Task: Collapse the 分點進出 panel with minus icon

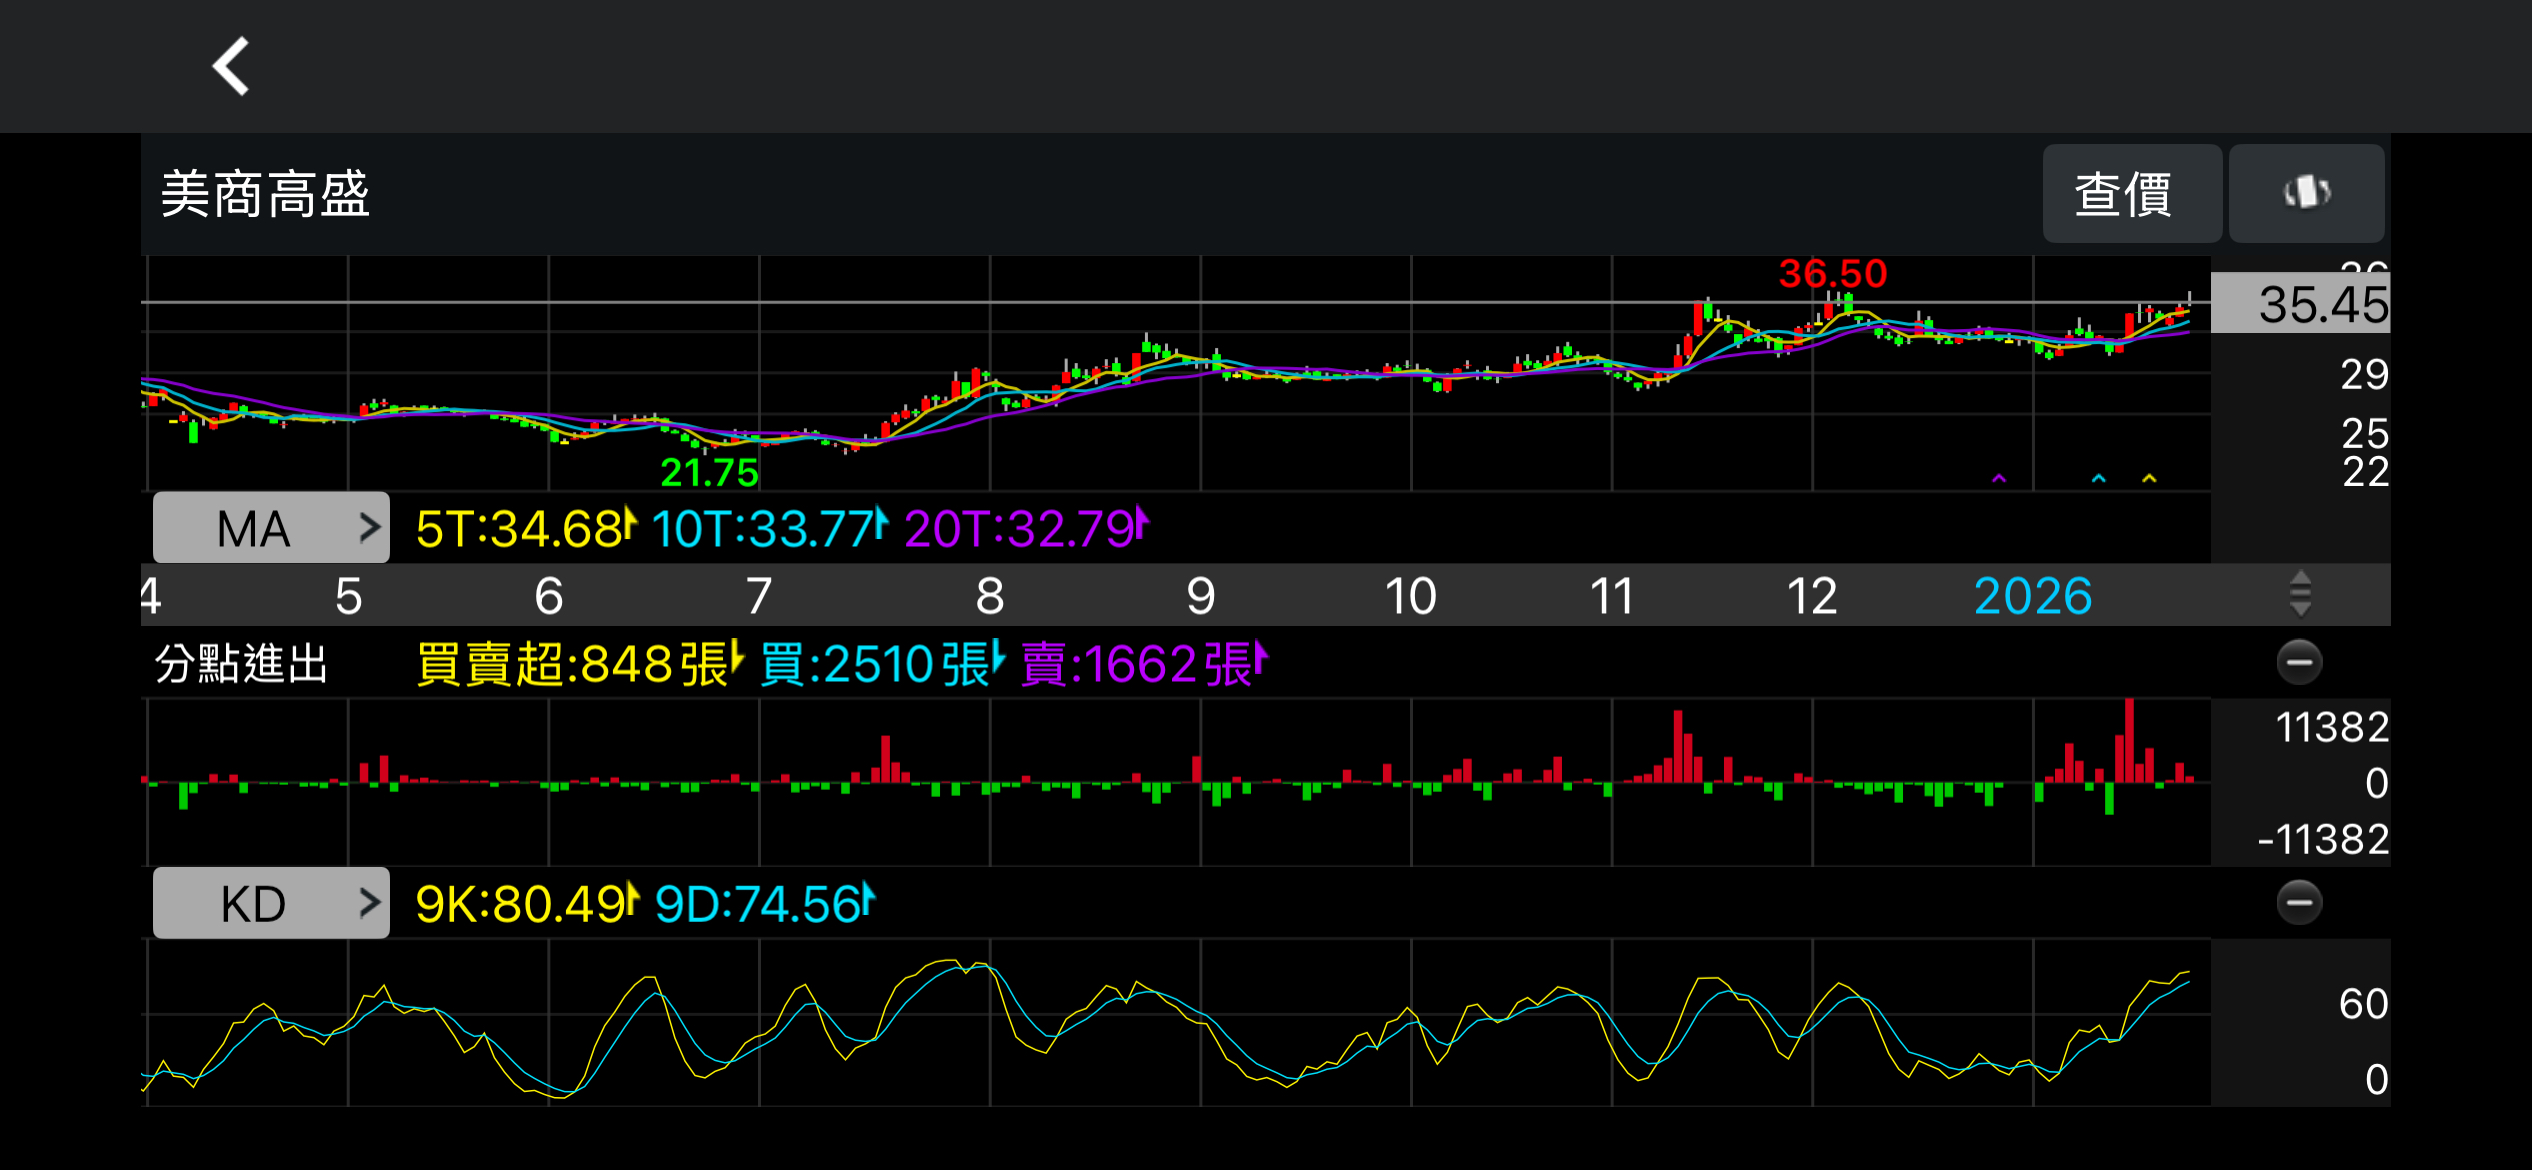Action: pos(2299,662)
